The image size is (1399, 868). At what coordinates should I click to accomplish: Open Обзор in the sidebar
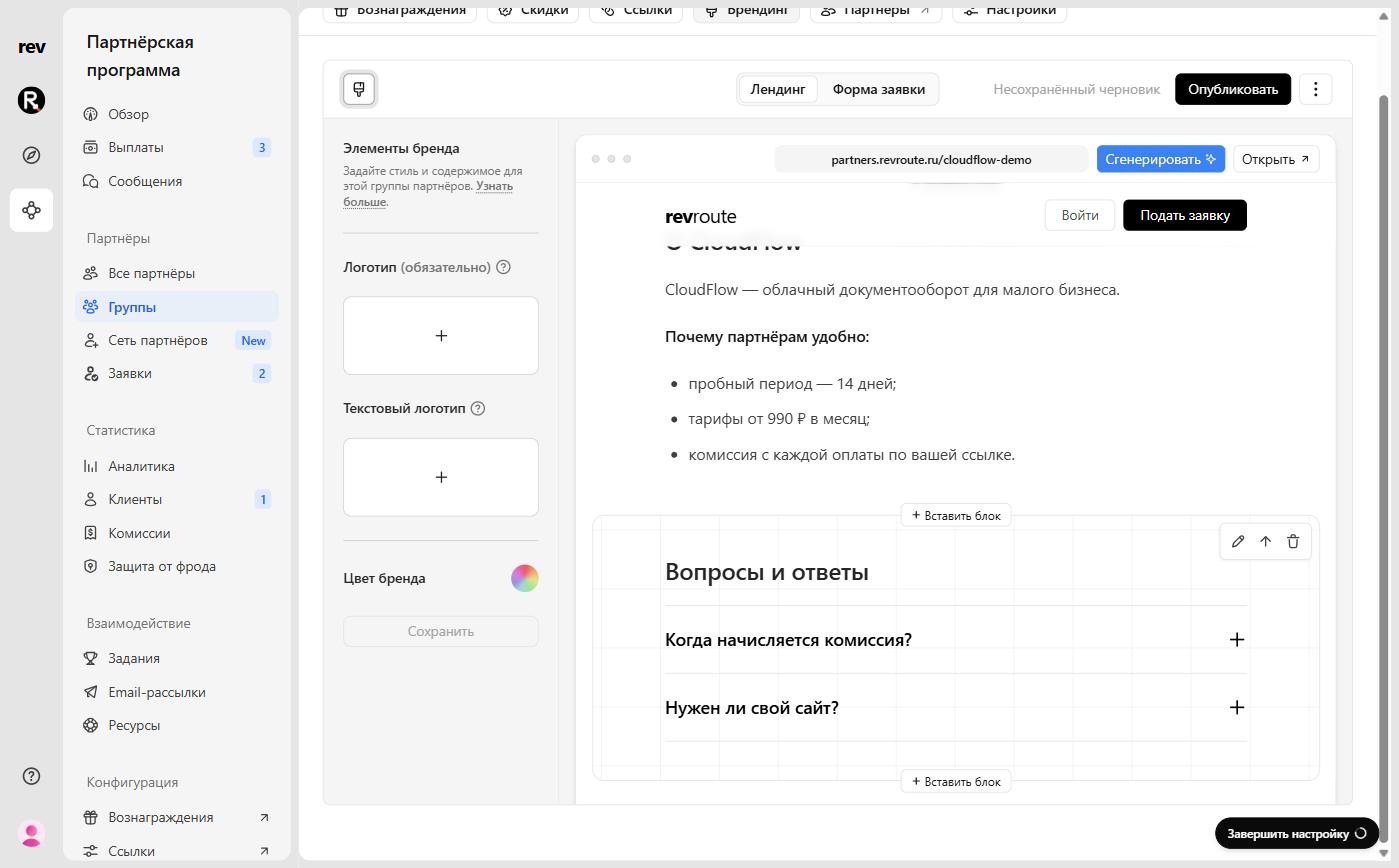pyautogui.click(x=177, y=114)
